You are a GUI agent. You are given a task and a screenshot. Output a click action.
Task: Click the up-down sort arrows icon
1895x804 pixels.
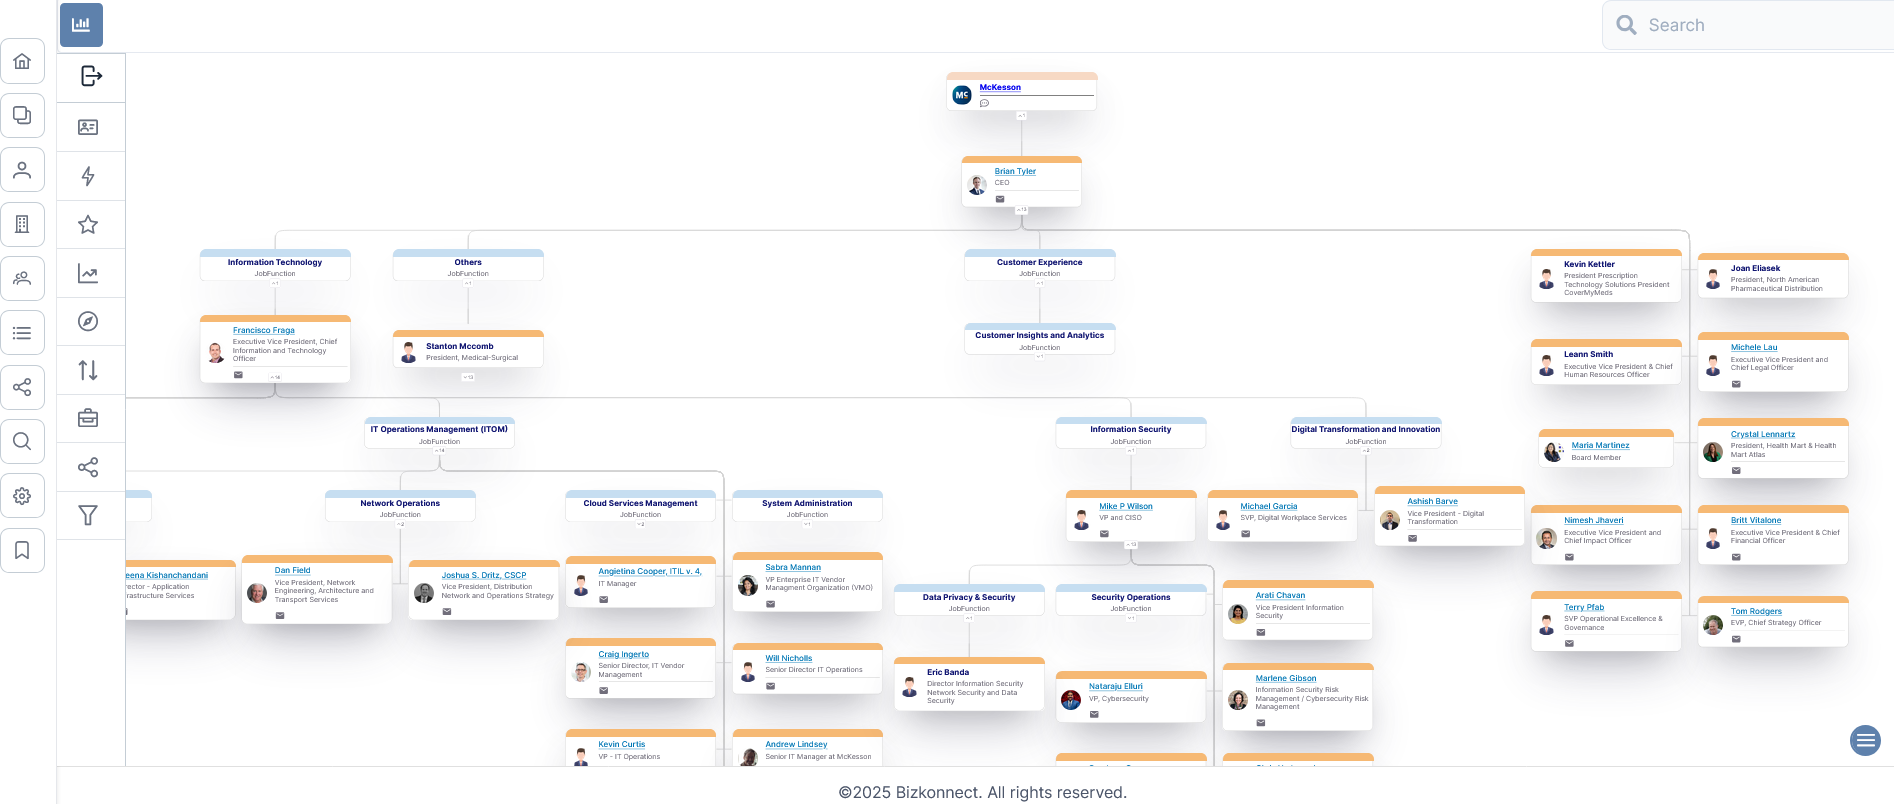(88, 370)
